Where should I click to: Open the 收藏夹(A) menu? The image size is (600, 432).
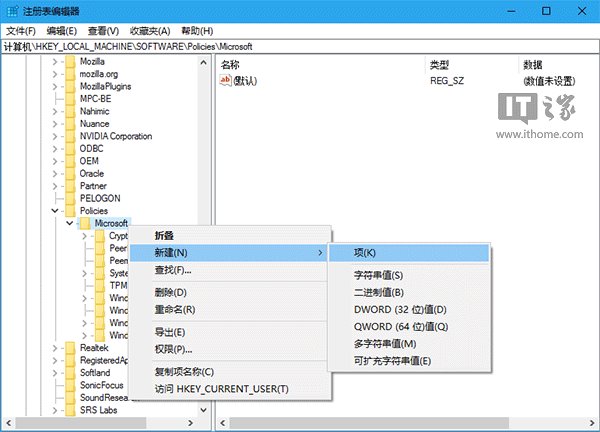click(x=148, y=31)
